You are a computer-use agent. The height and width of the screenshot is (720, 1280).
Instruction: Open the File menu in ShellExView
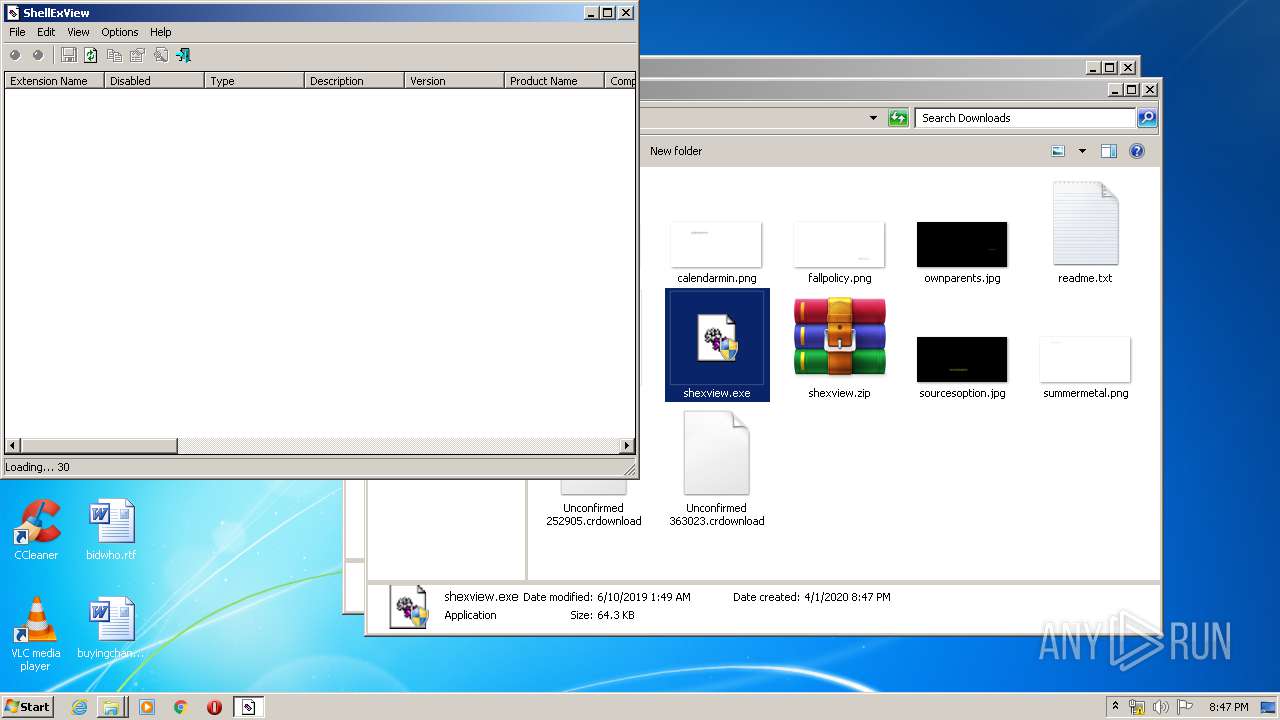pos(17,32)
